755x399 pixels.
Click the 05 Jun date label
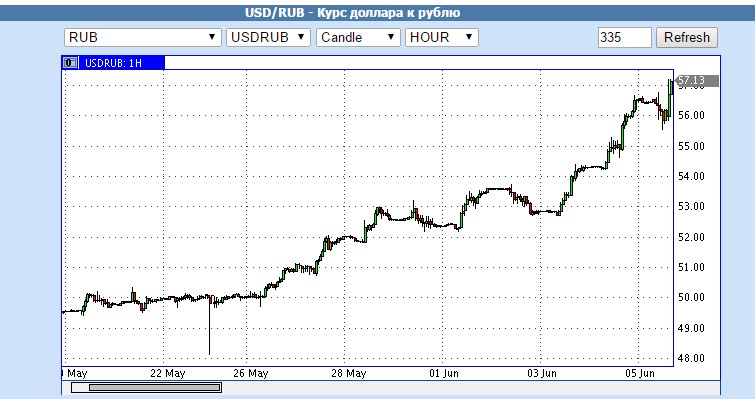point(639,373)
